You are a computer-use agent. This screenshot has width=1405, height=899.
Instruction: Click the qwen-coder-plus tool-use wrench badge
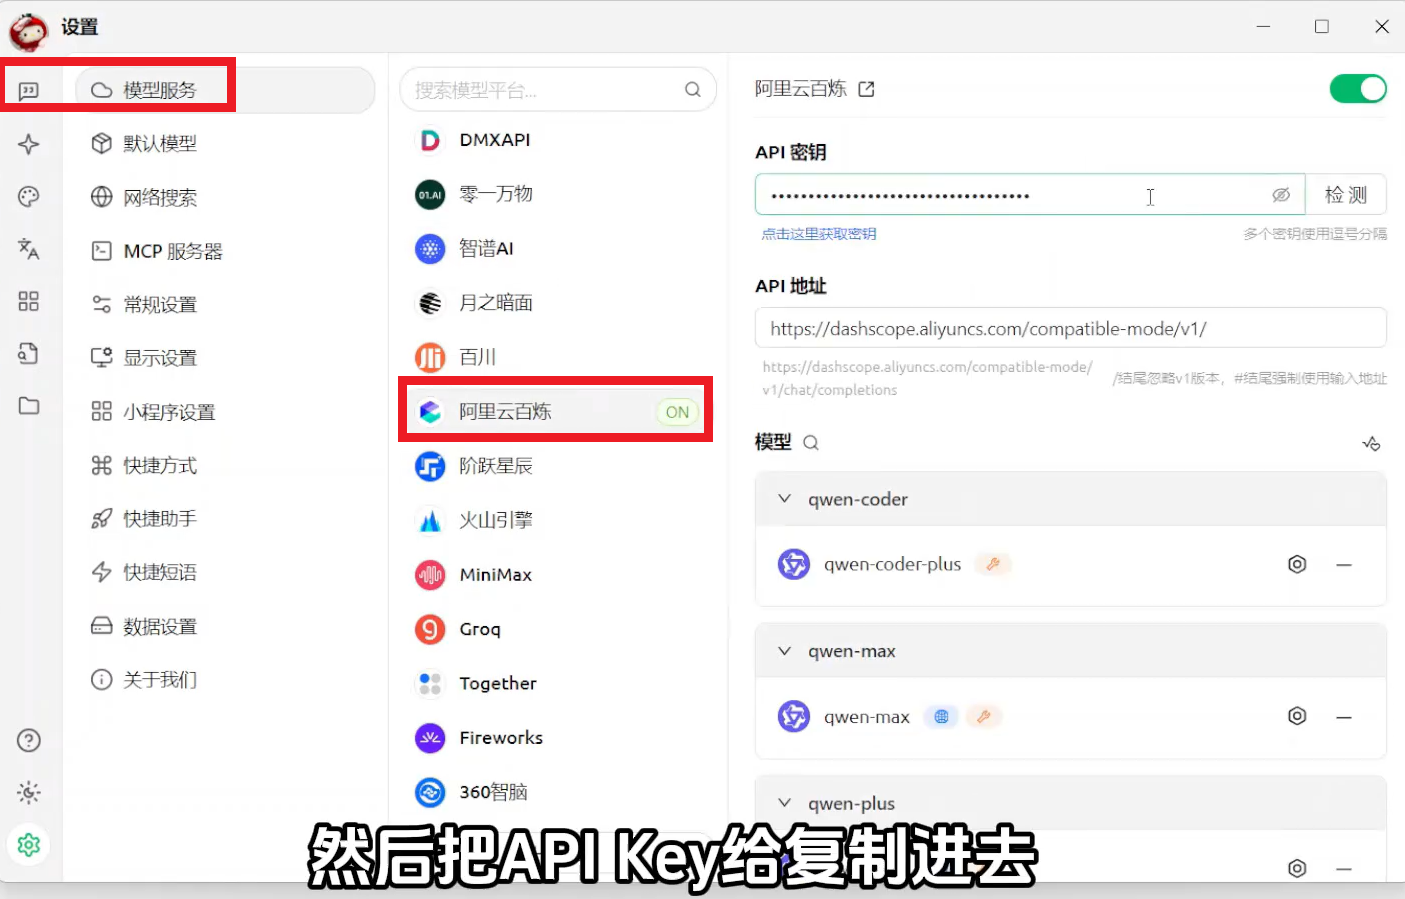coord(993,564)
